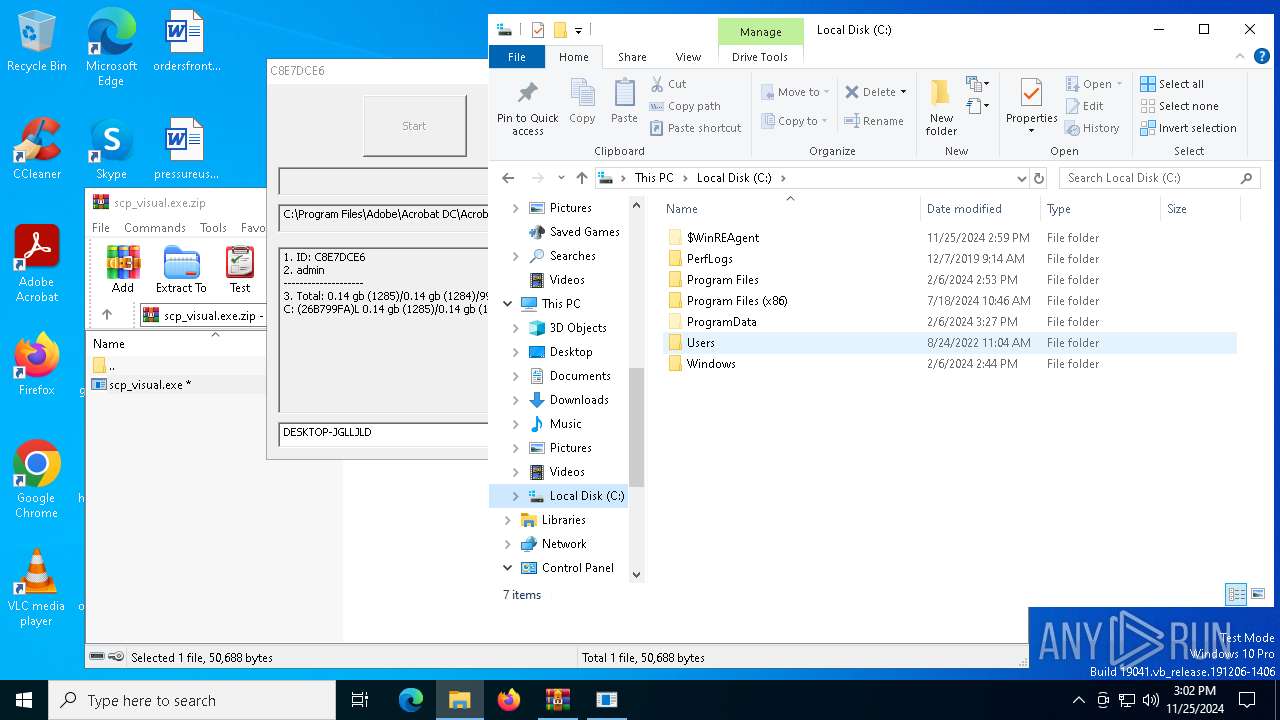Screen dimensions: 1280x720
Task: Sort by the Date modified column
Action: [979, 209]
